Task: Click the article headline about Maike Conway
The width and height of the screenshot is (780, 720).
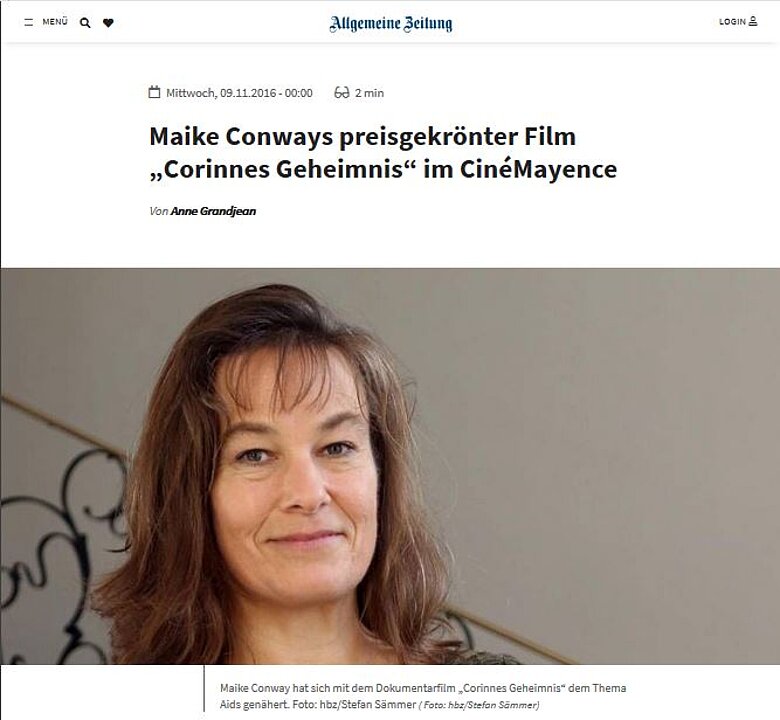Action: (x=383, y=152)
